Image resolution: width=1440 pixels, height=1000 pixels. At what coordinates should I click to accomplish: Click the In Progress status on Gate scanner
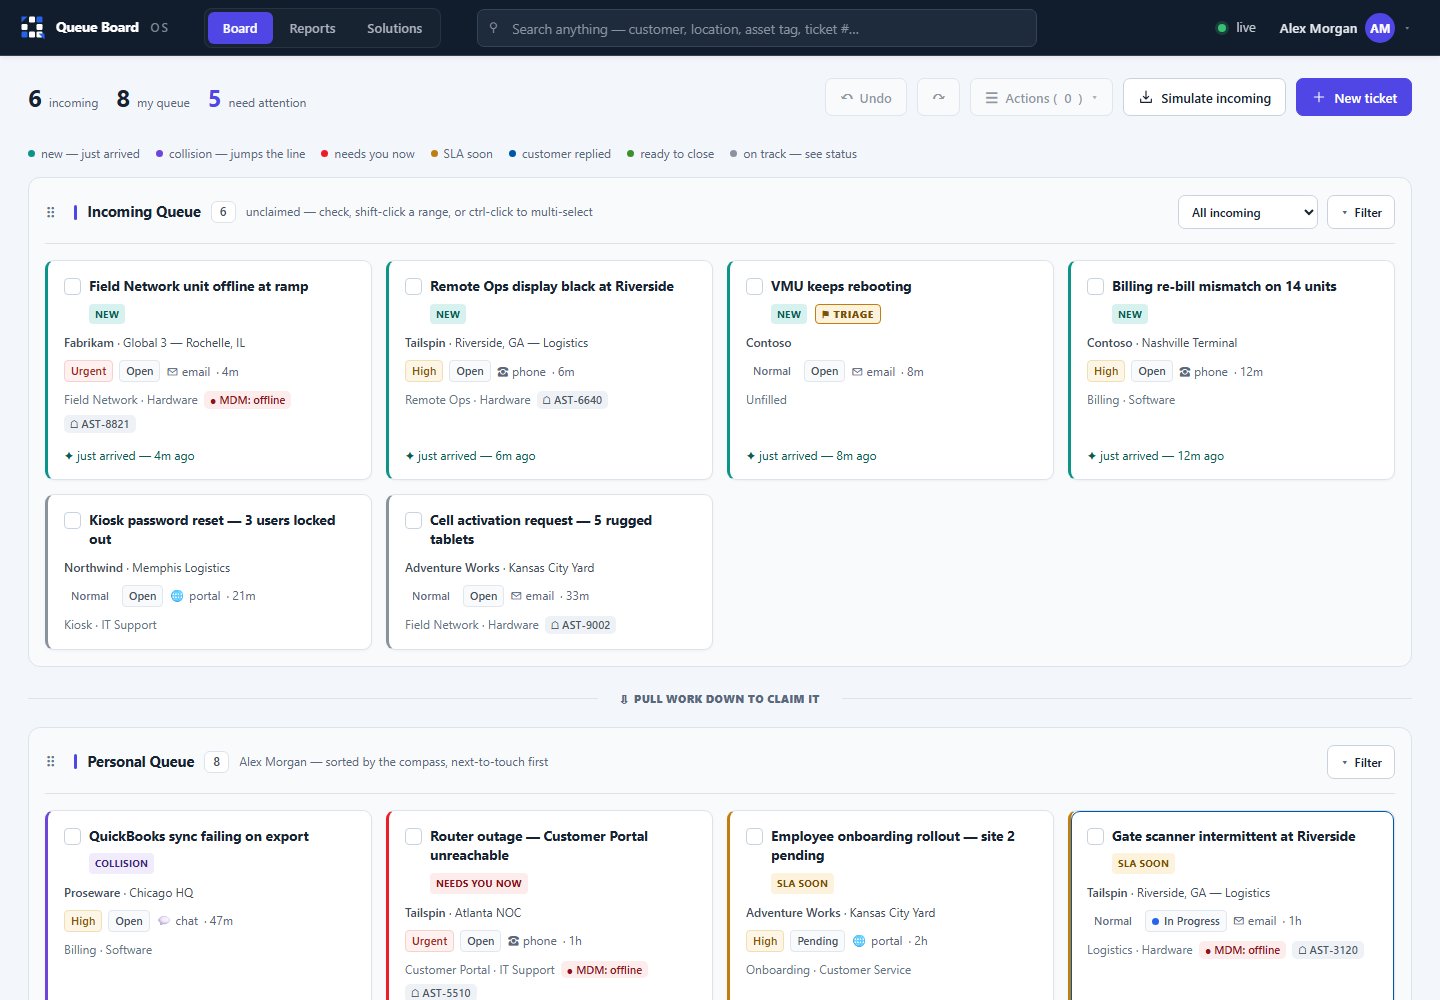(1185, 921)
